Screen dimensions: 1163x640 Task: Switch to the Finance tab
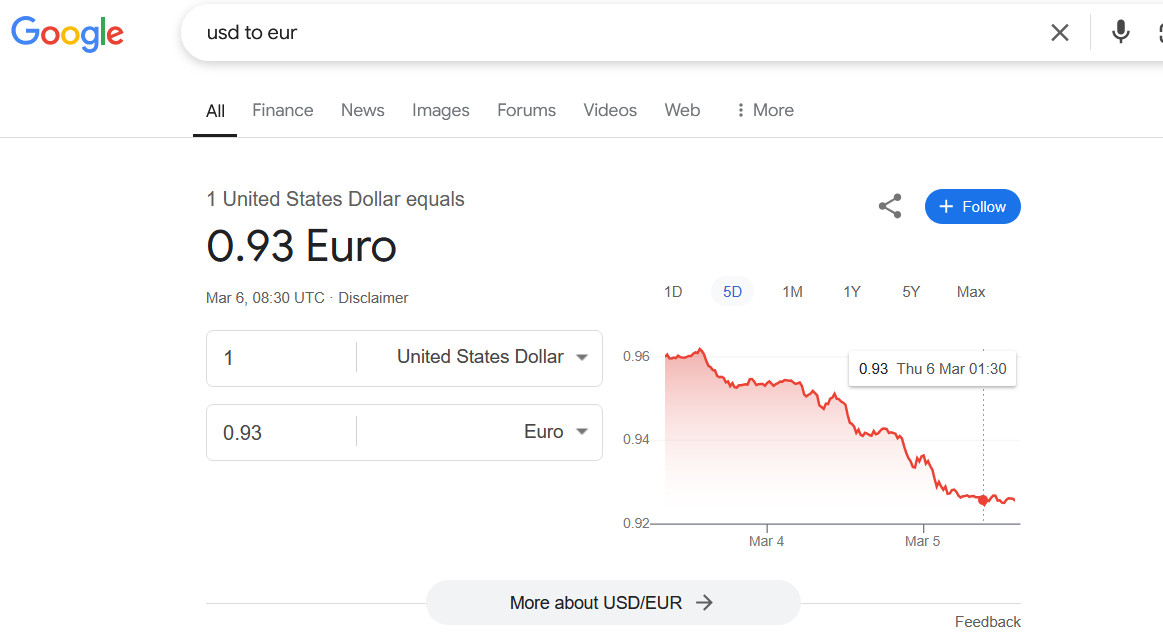tap(282, 110)
